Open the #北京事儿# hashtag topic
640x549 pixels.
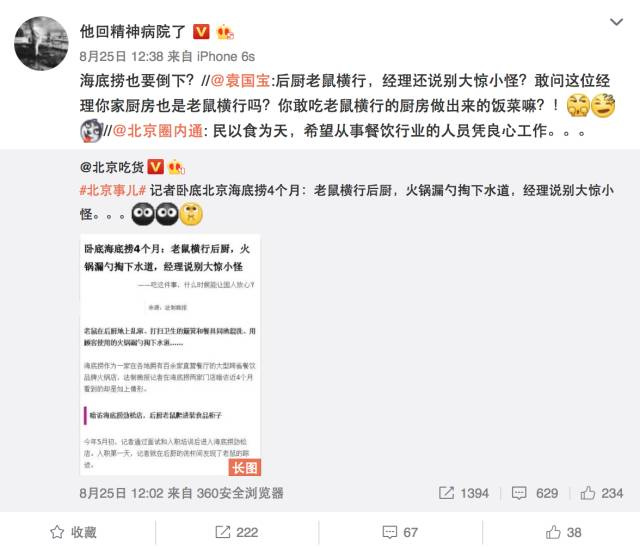(113, 190)
